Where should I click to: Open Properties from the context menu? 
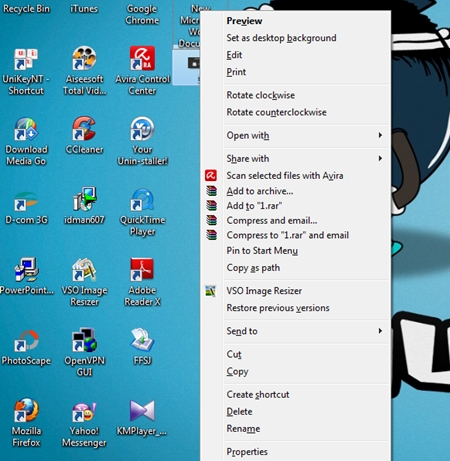coord(247,452)
